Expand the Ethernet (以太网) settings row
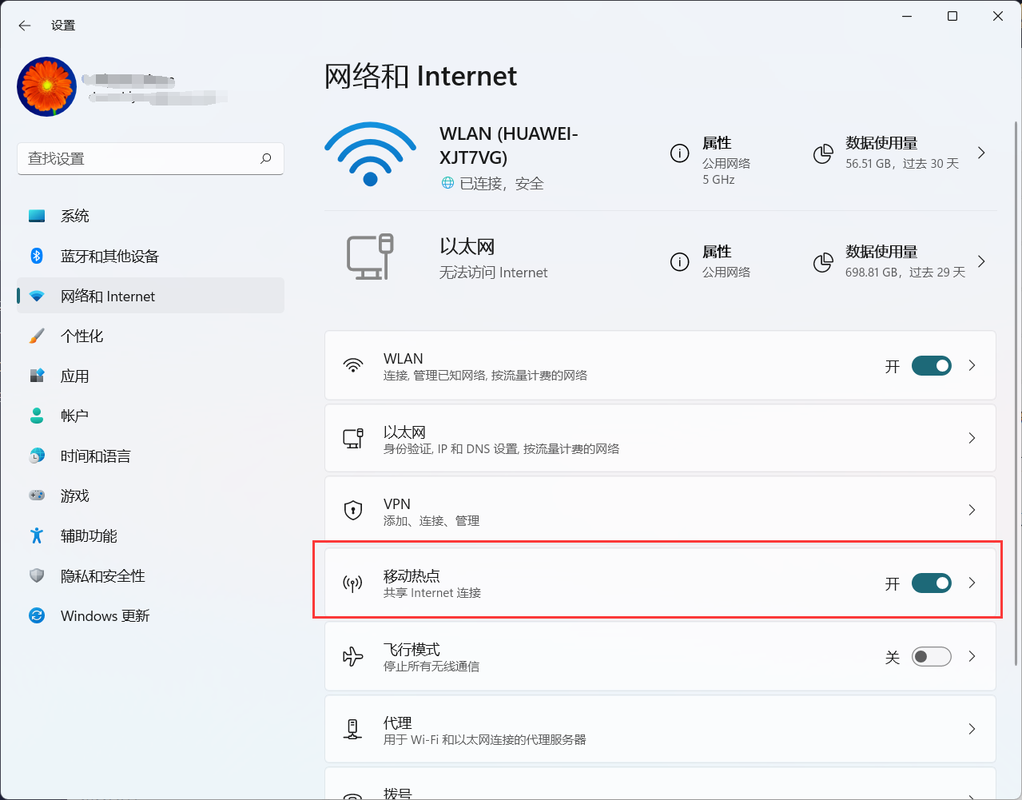 (x=971, y=437)
